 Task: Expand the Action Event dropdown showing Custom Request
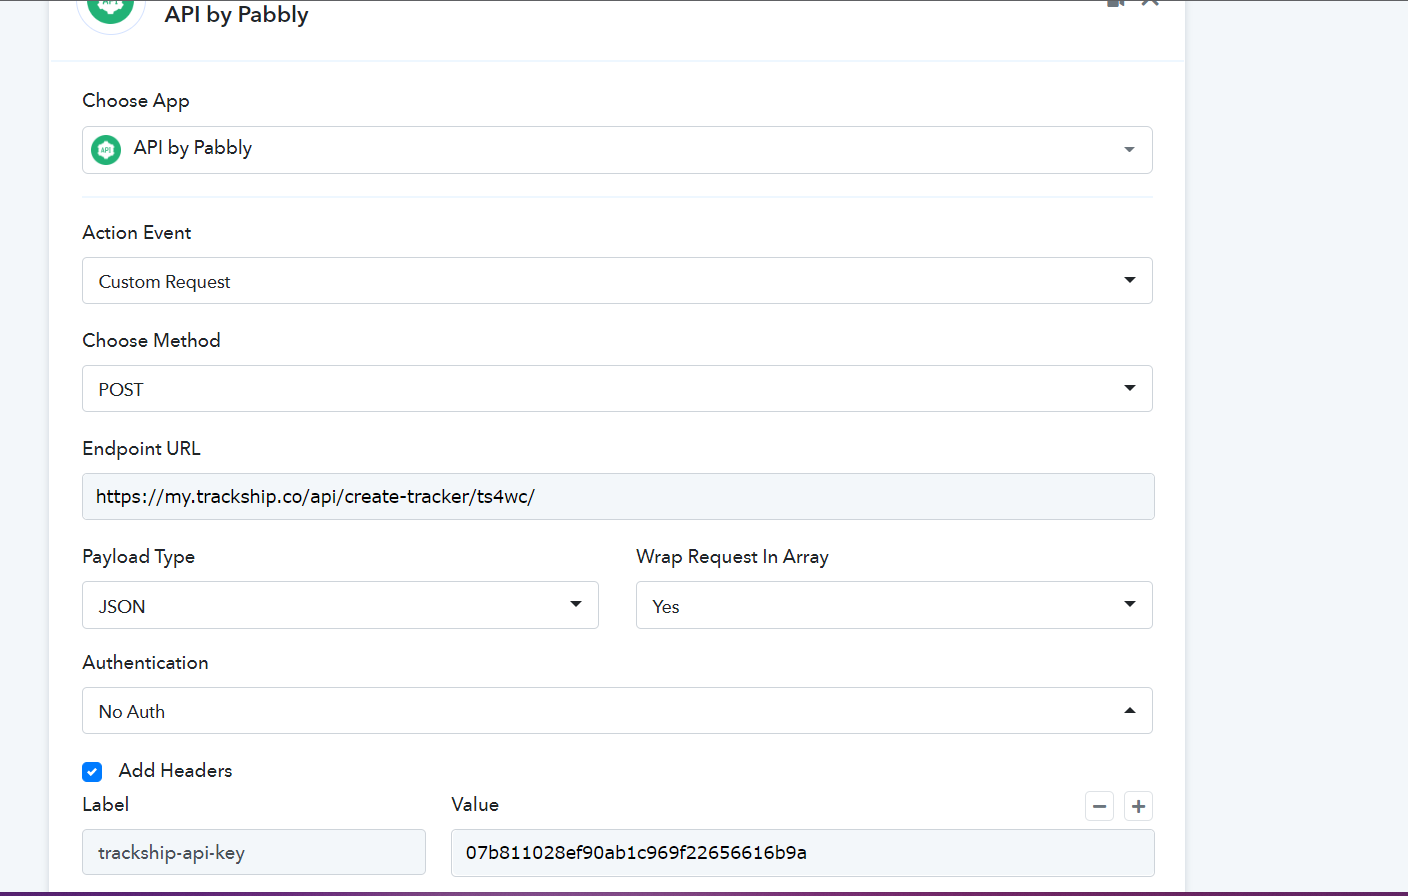pos(617,281)
